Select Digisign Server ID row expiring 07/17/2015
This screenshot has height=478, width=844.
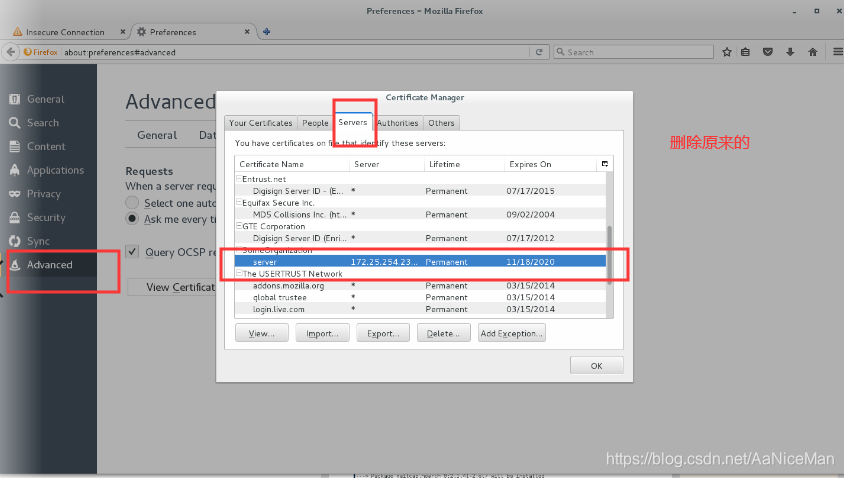click(x=420, y=191)
